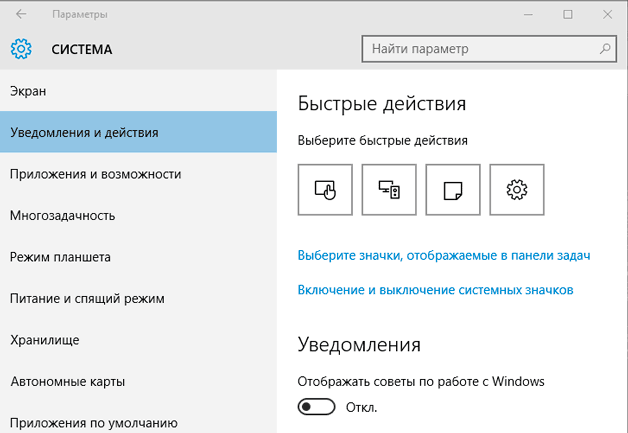Viewport: 628px width, 433px height.
Task: Click the blue gear icon beside СИСТЕМА
Action: point(21,49)
